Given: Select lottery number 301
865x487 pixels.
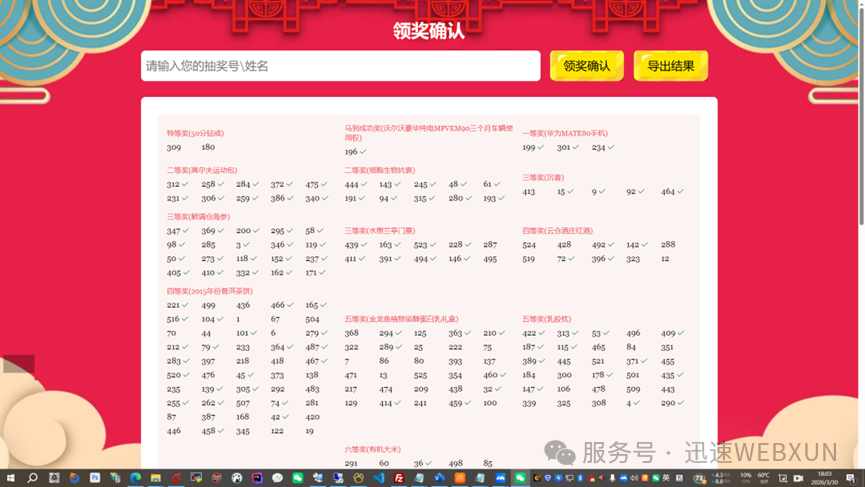Looking at the screenshot, I should tap(563, 147).
